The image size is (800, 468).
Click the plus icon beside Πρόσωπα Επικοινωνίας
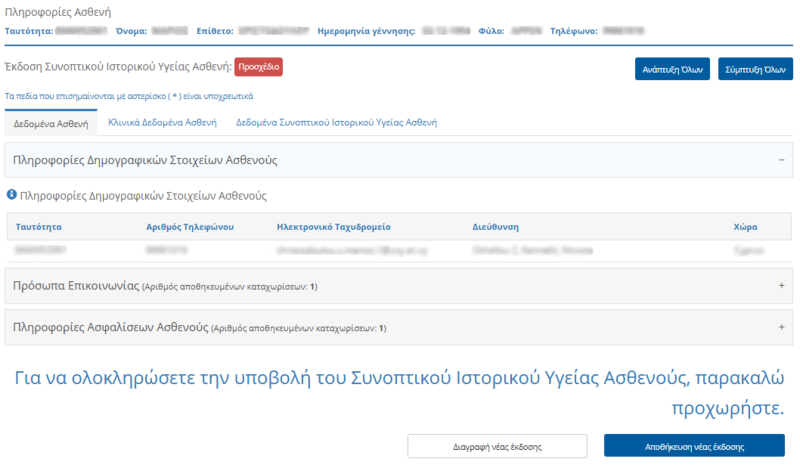[781, 286]
